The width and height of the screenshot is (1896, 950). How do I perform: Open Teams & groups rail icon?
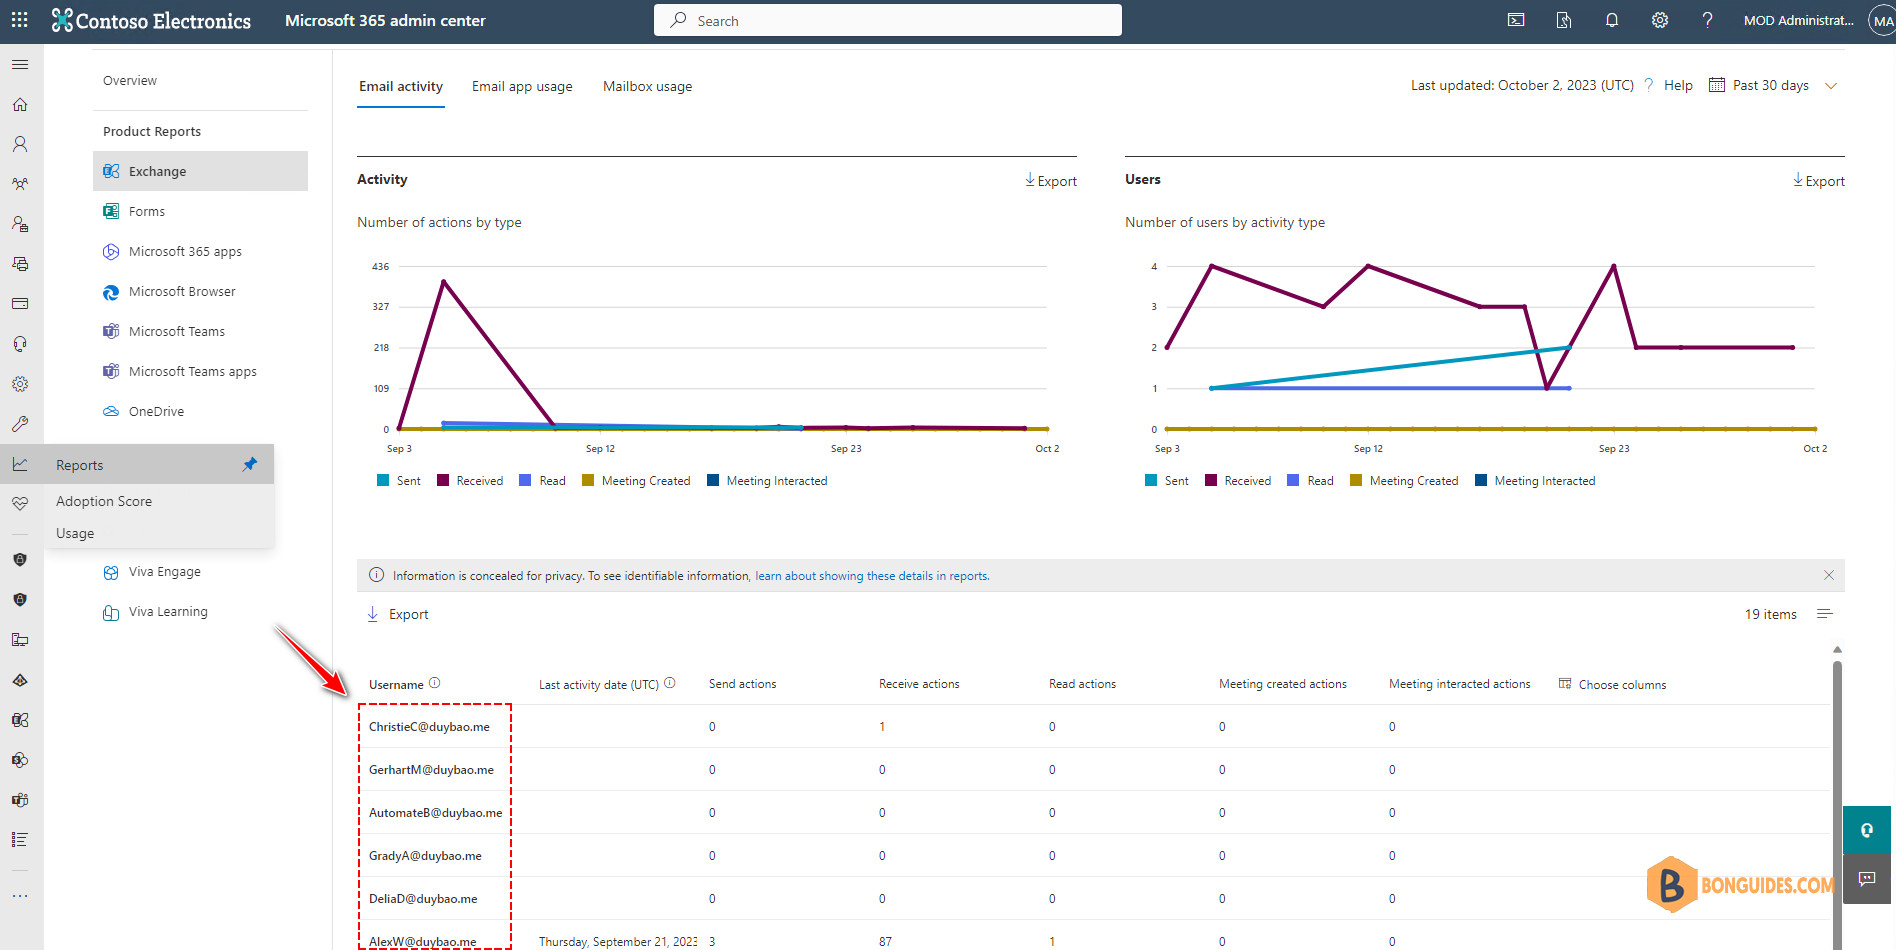click(20, 184)
